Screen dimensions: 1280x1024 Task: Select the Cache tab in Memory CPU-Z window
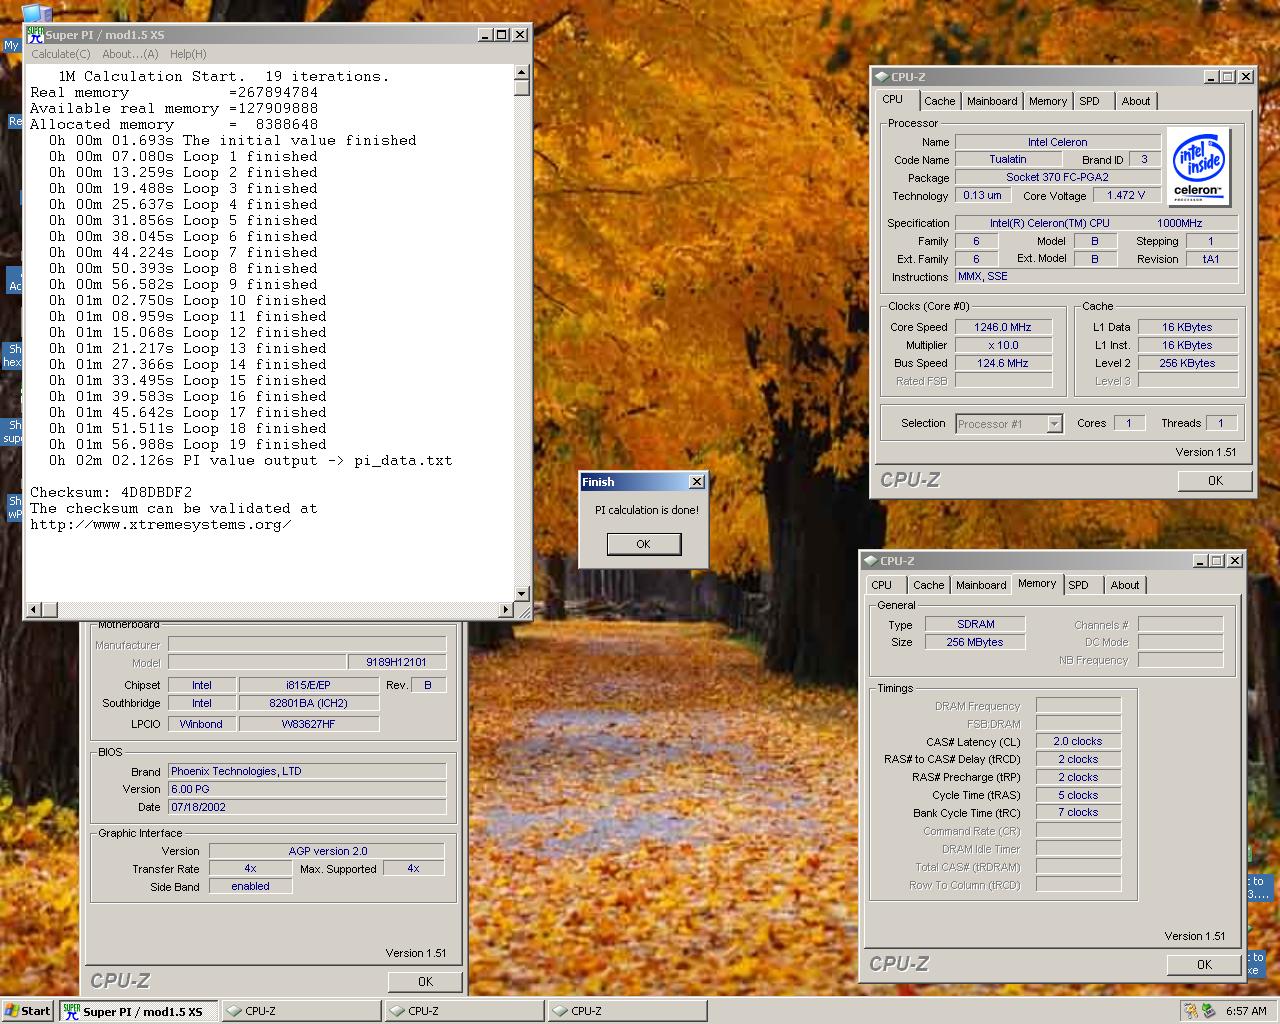[x=928, y=585]
